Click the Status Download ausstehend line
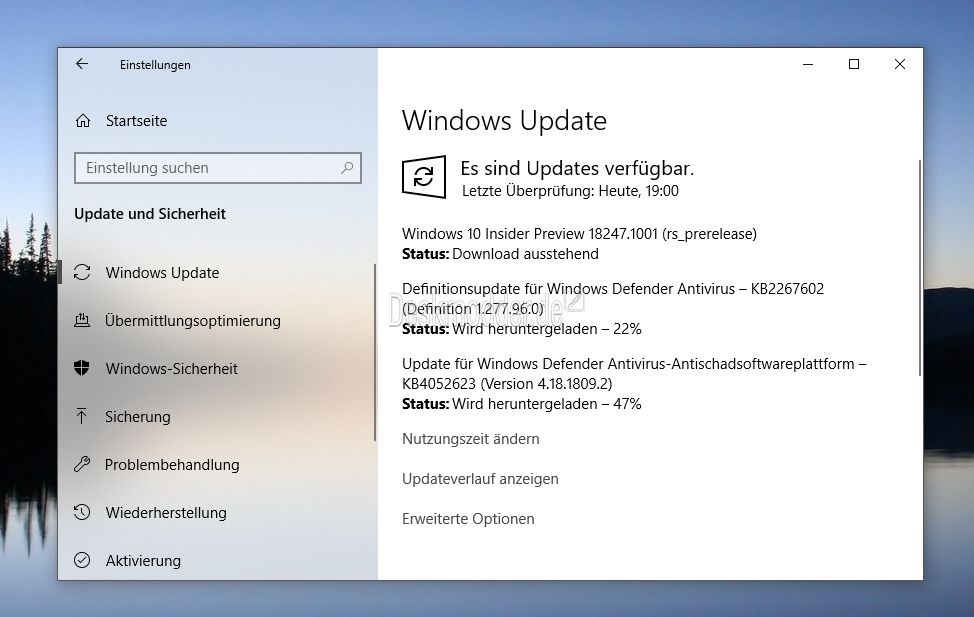 [x=501, y=254]
